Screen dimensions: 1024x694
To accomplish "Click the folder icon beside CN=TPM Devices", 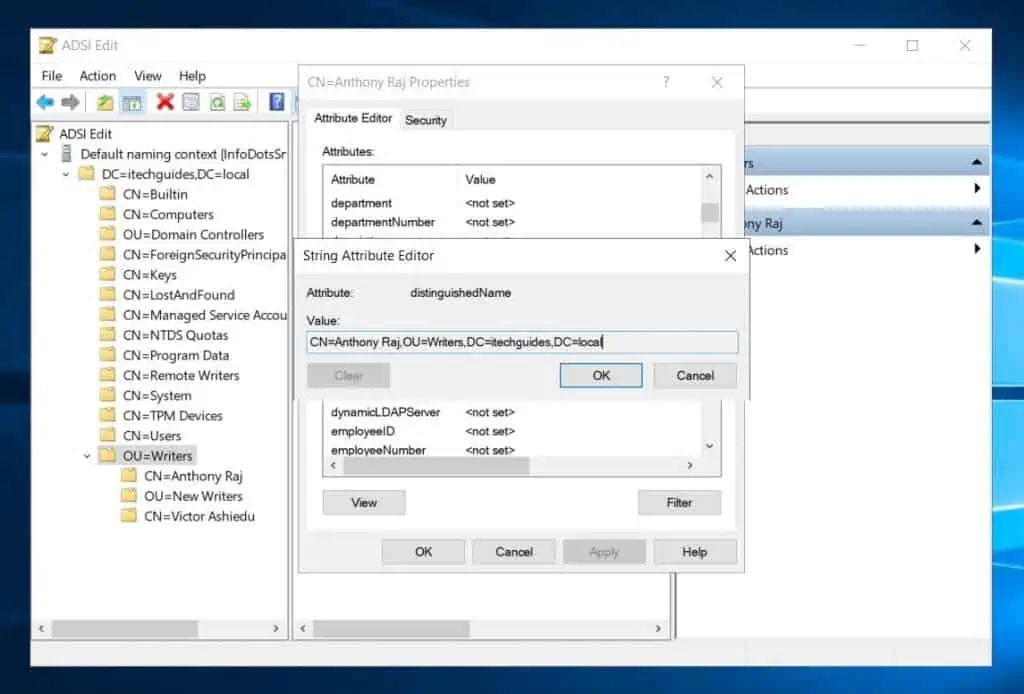I will (108, 415).
